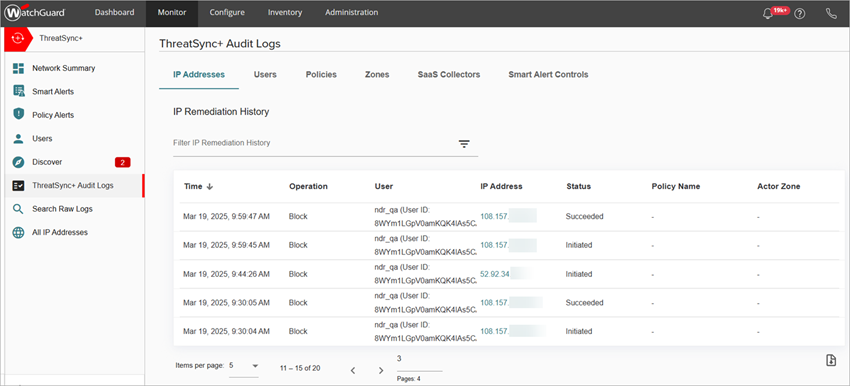Image resolution: width=850 pixels, height=386 pixels.
Task: Click the Network Summary sidebar icon
Action: (18, 68)
